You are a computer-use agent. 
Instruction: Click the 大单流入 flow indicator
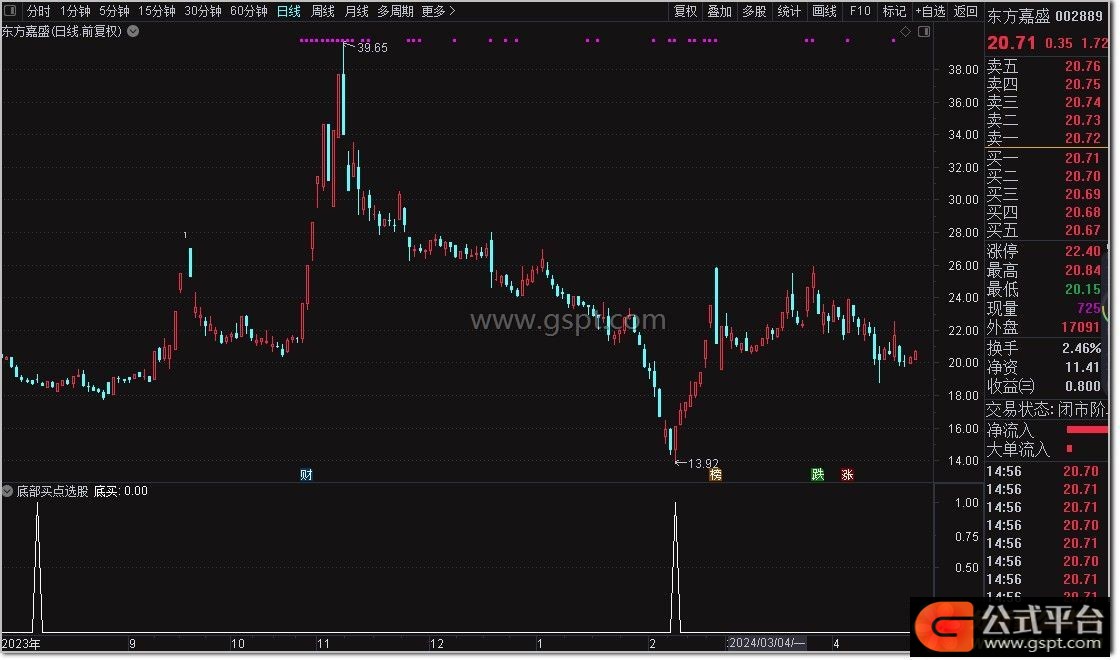click(x=1069, y=449)
